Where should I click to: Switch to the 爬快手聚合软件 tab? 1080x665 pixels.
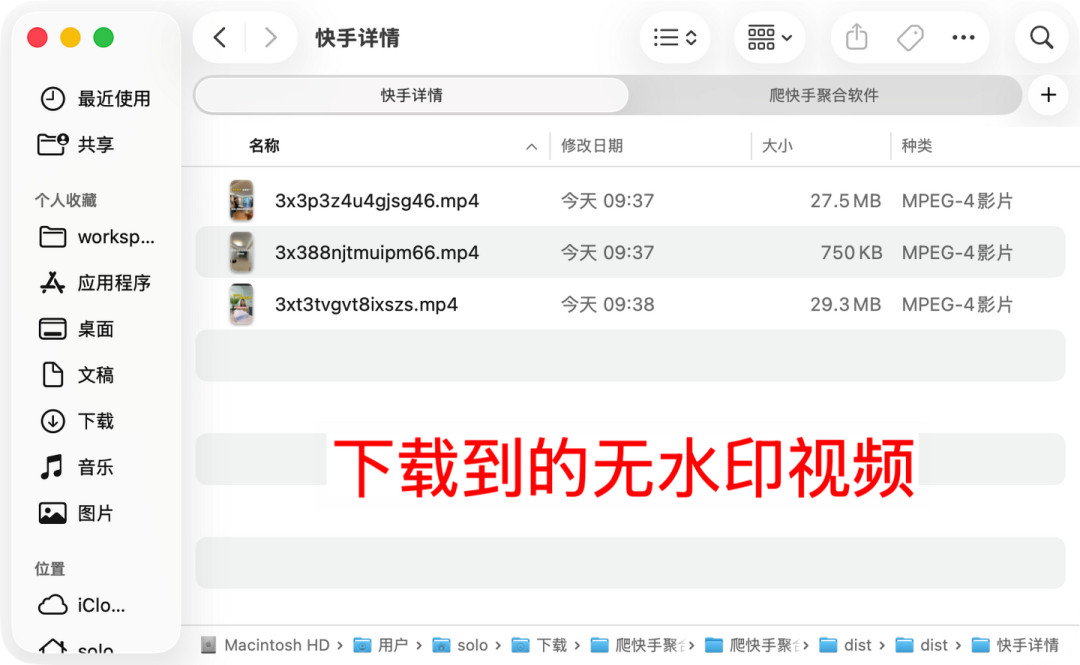point(824,95)
